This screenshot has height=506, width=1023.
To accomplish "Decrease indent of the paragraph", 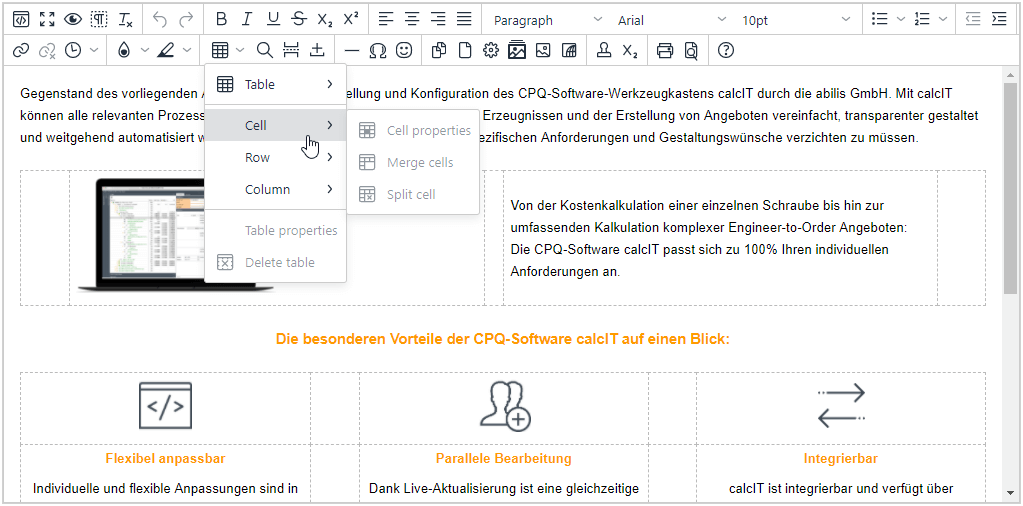I will point(973,20).
